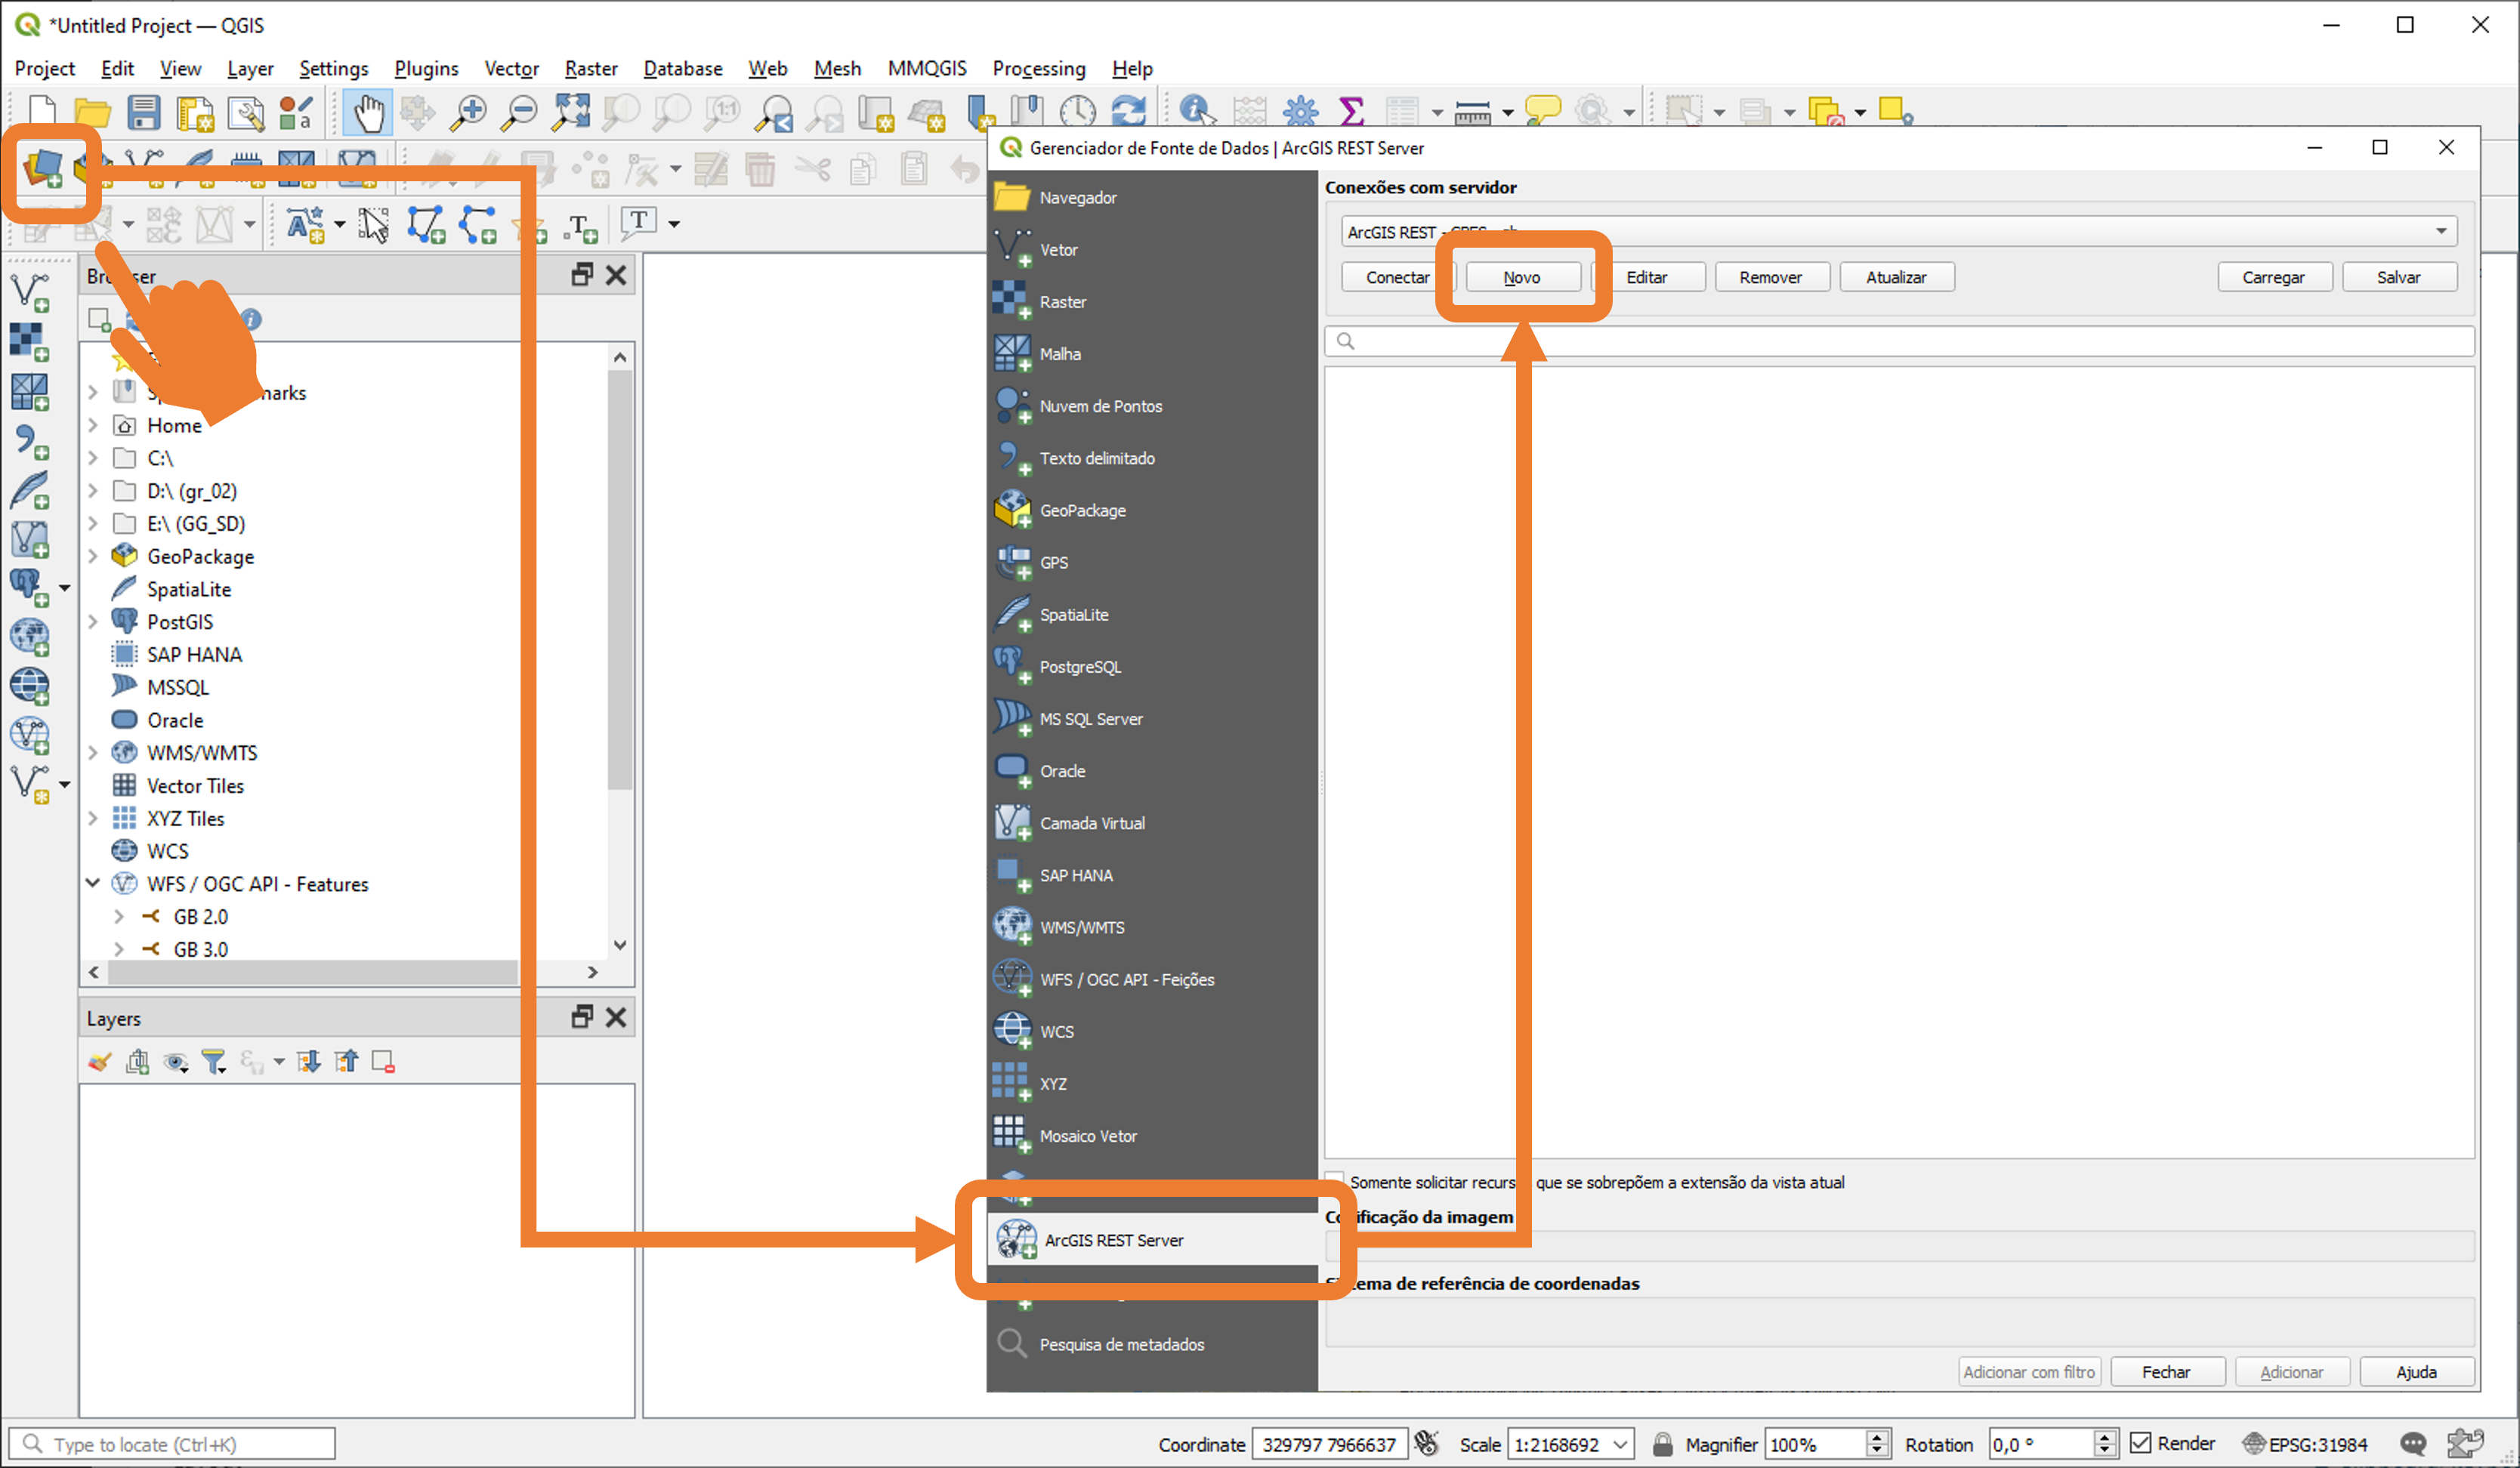Screen dimensions: 2520x1468
Task: Activate the Zoom In magnifier tool
Action: (468, 112)
